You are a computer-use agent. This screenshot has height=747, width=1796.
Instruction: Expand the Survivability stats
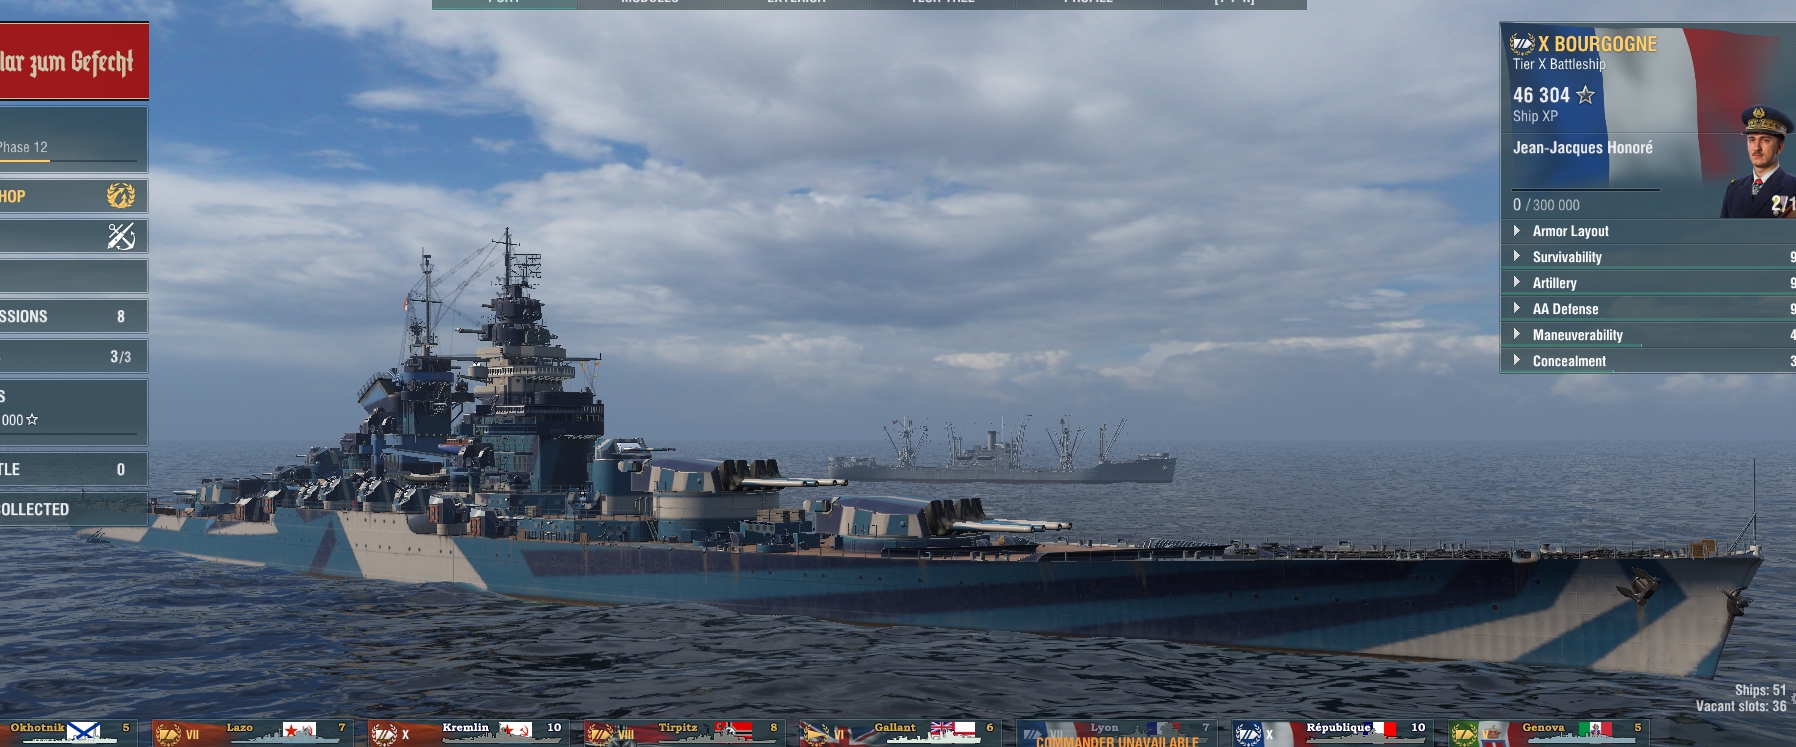1648,257
